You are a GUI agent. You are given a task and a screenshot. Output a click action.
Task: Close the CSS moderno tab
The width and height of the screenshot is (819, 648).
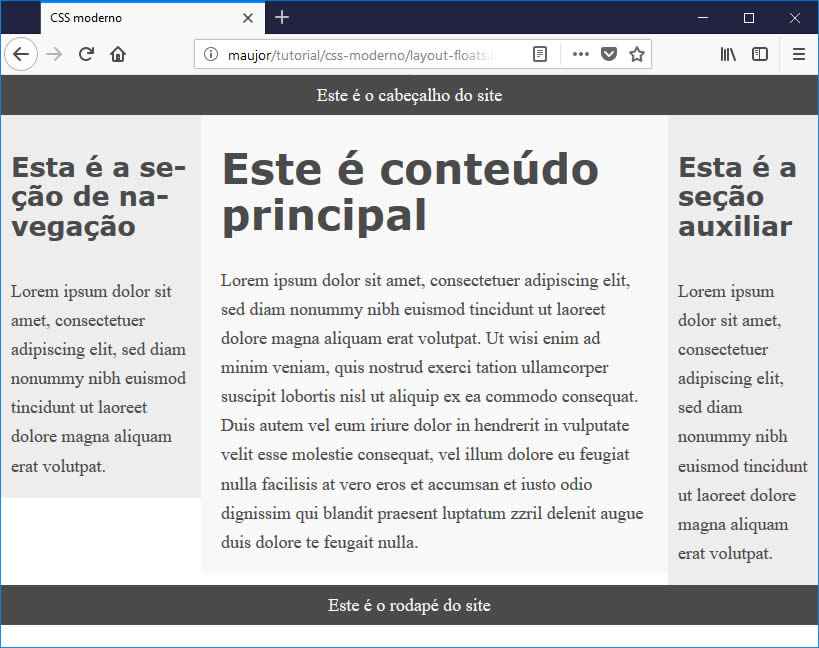pos(248,18)
